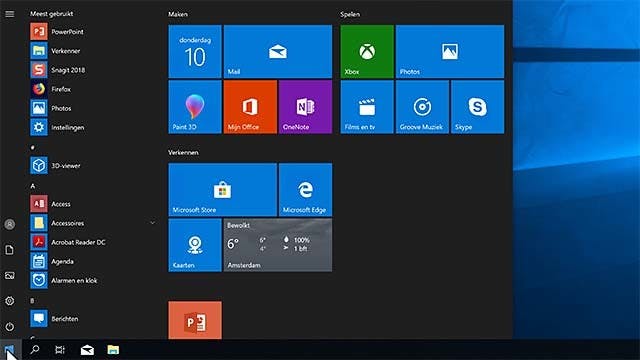
Task: Open 3D-viewer app
Action: tap(94, 166)
